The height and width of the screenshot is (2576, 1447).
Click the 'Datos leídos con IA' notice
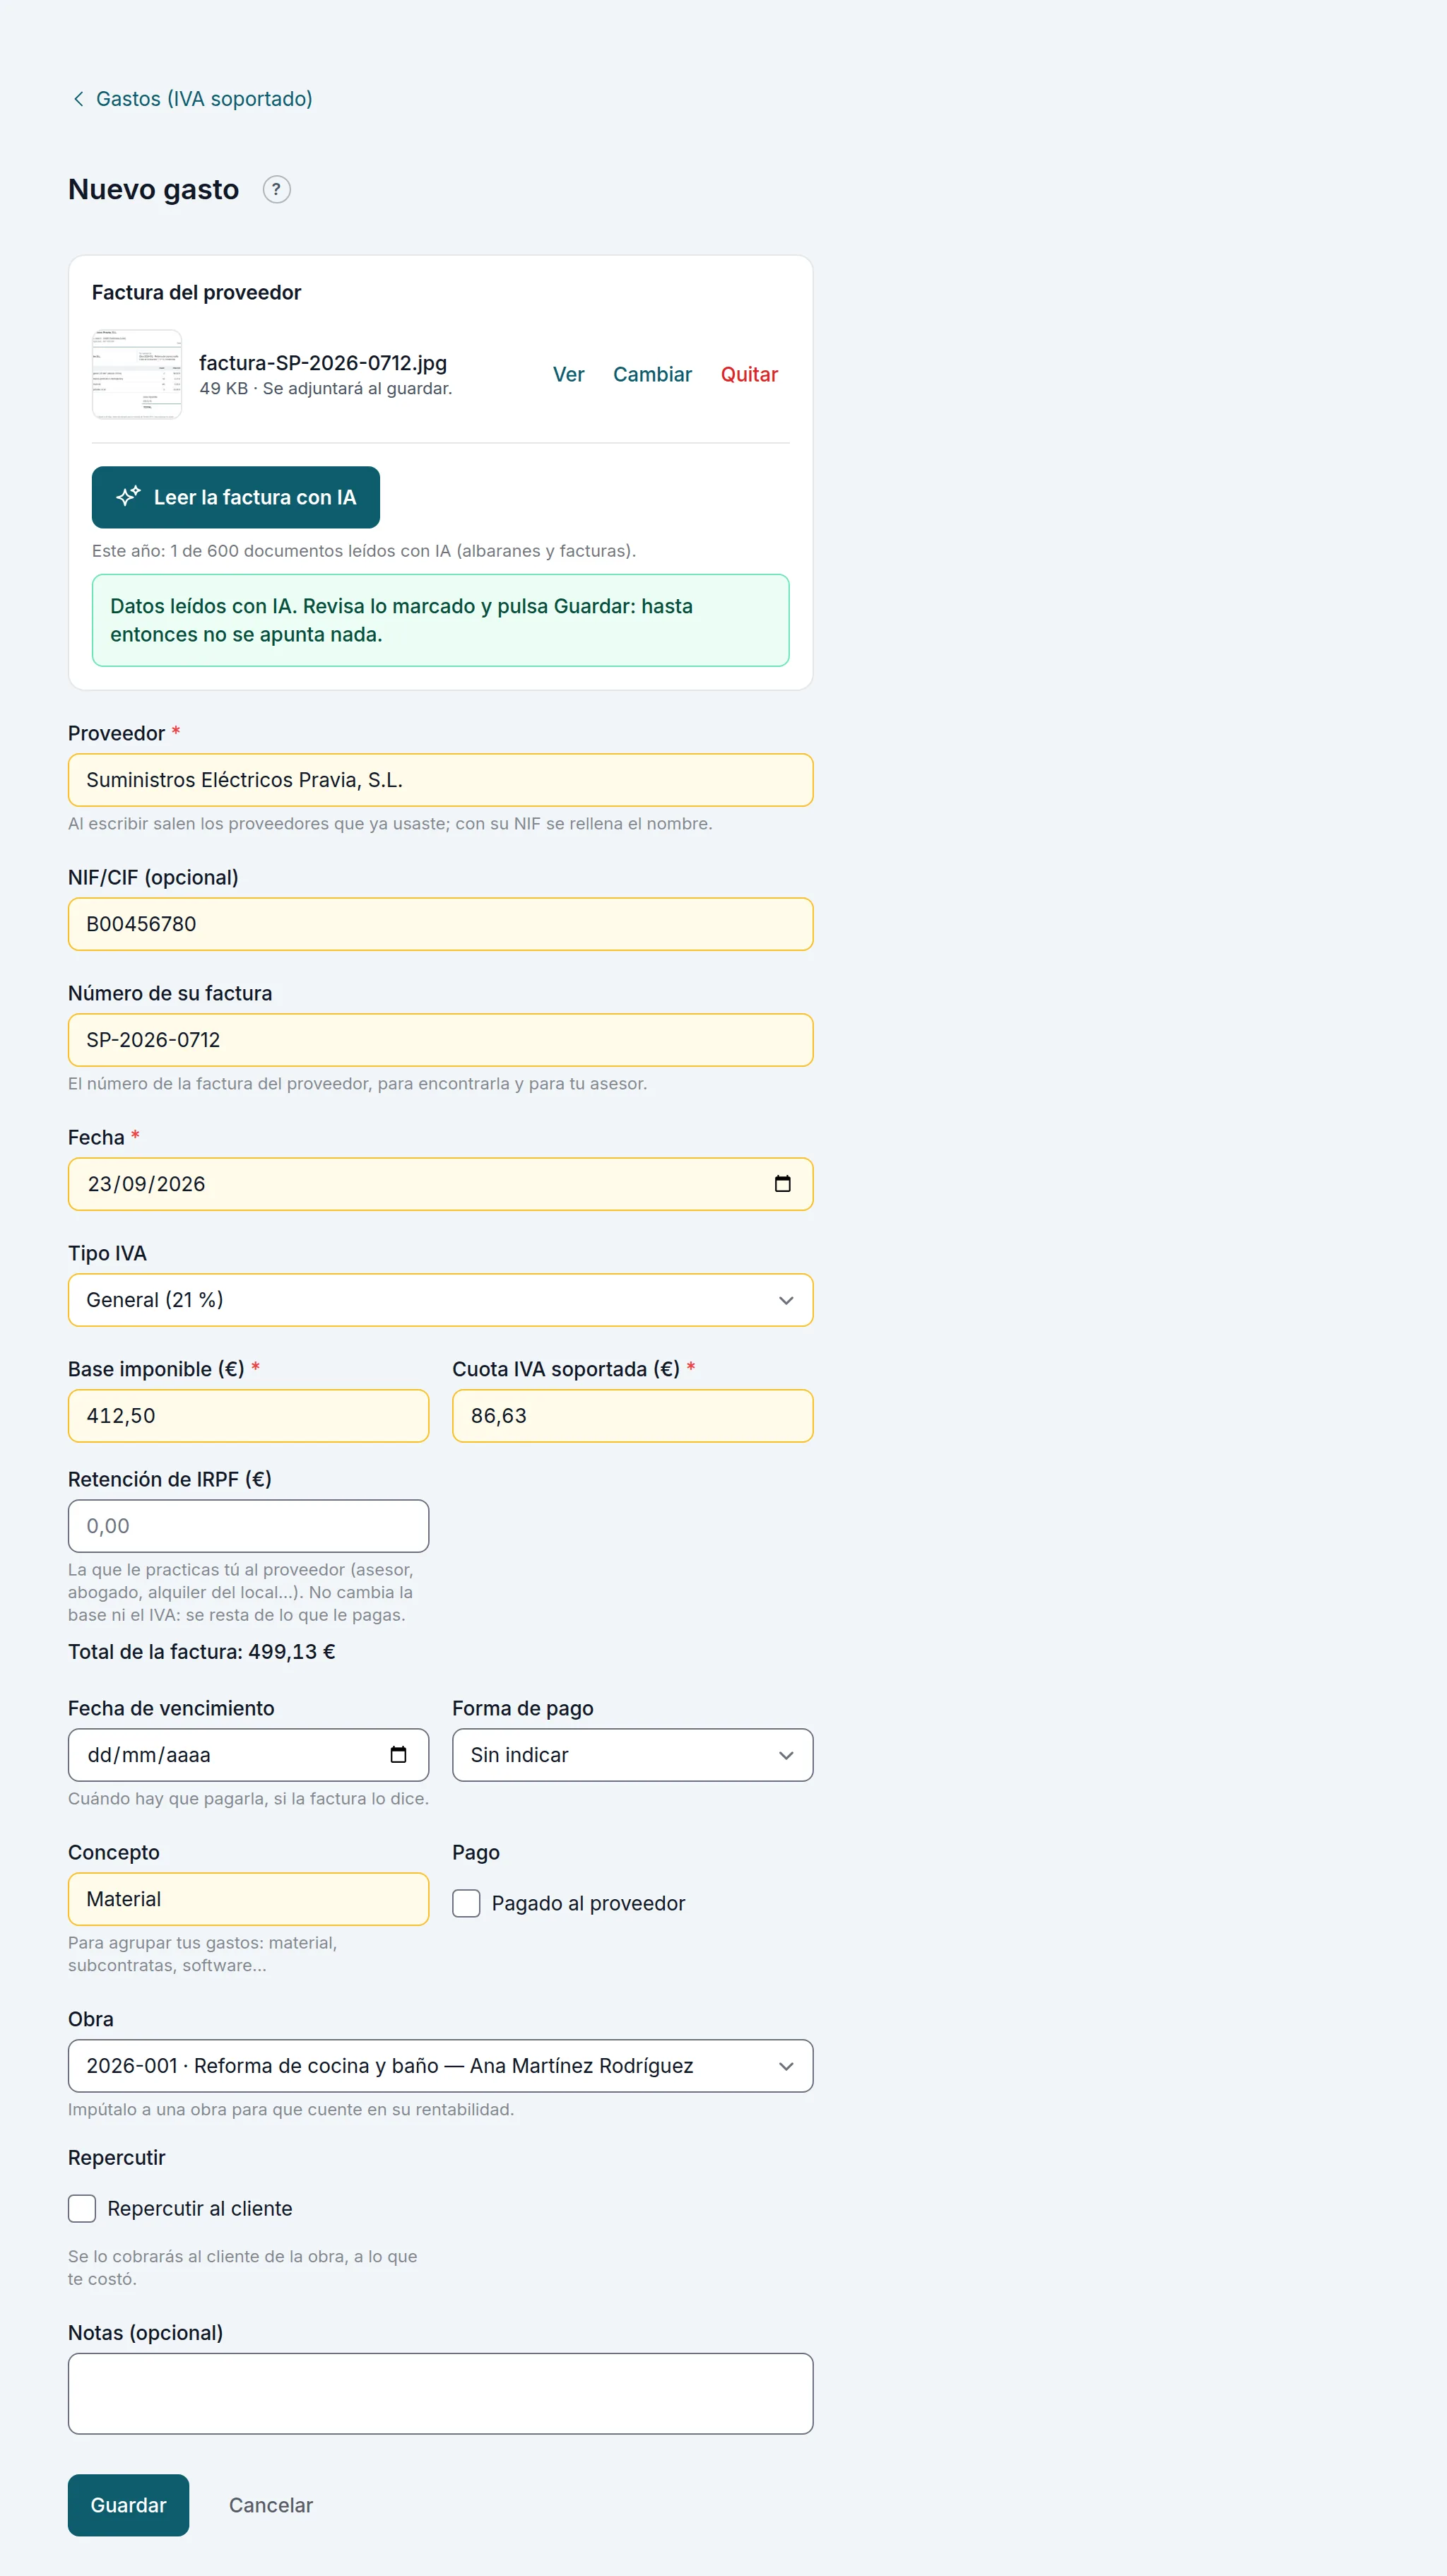pyautogui.click(x=440, y=620)
